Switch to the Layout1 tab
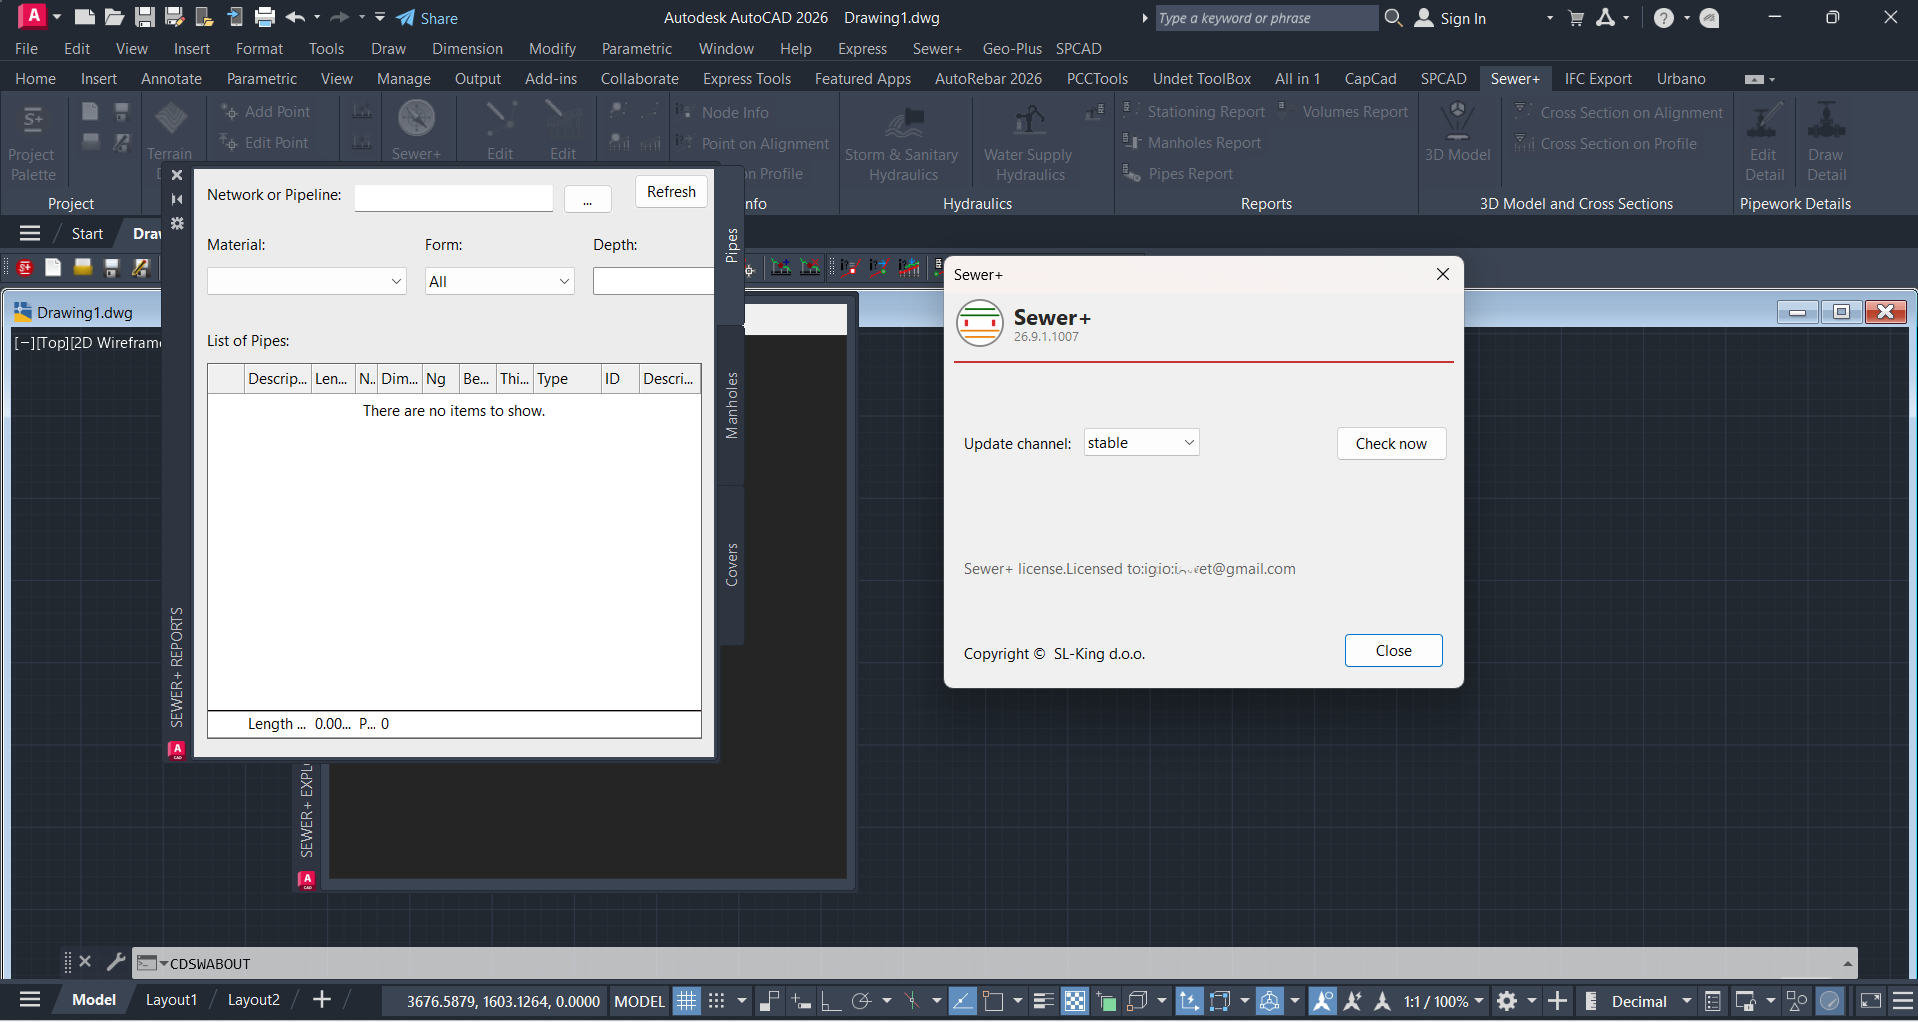Screen dimensions: 1918x1022 coord(171,999)
